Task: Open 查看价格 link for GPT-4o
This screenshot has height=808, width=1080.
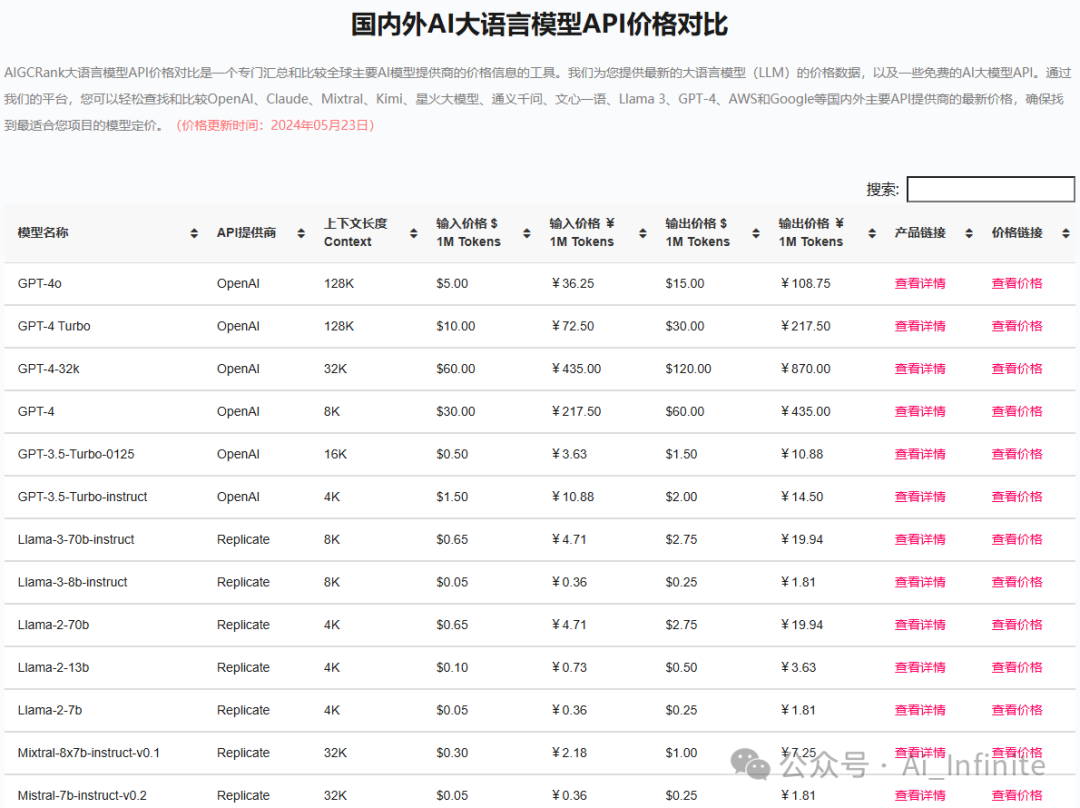Action: click(1017, 283)
